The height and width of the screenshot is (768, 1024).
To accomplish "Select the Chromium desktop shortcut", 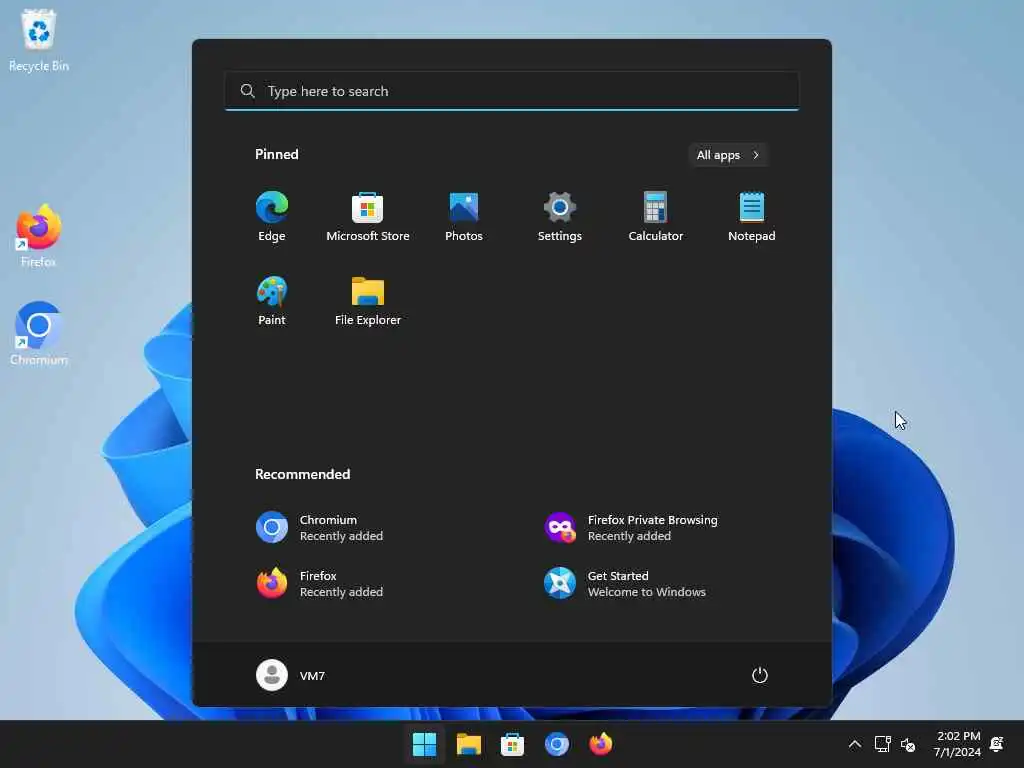I will pyautogui.click(x=39, y=333).
